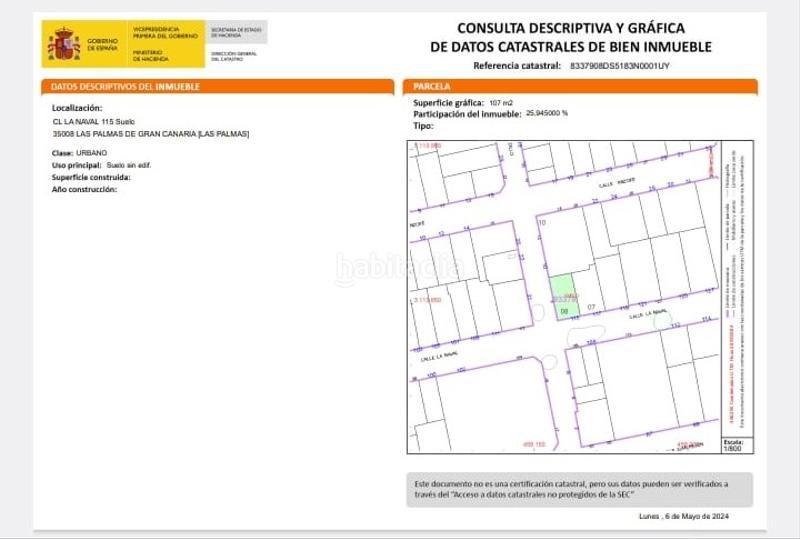Click the Dirección General del Catastro label

[x=234, y=56]
